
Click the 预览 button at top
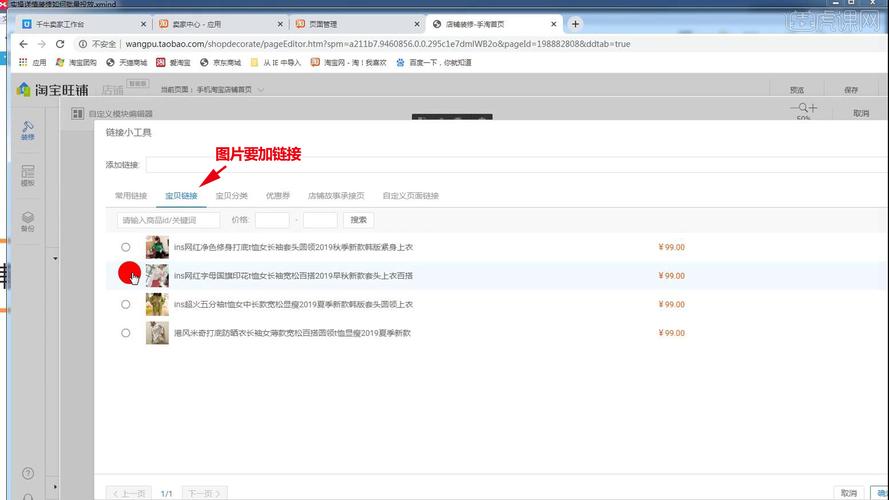pyautogui.click(x=797, y=90)
